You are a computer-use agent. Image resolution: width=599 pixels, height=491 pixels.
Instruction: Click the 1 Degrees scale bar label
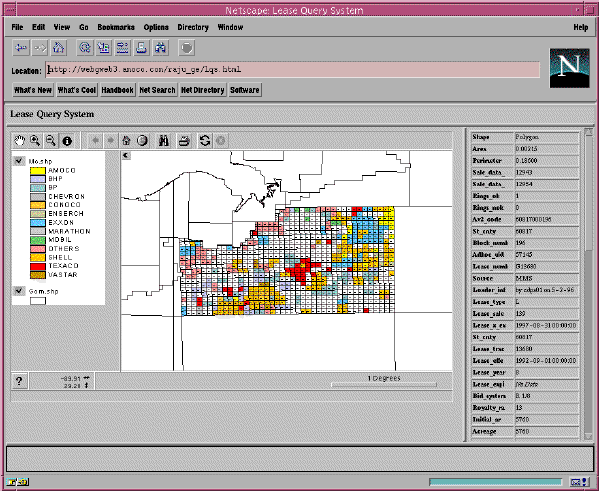(384, 378)
